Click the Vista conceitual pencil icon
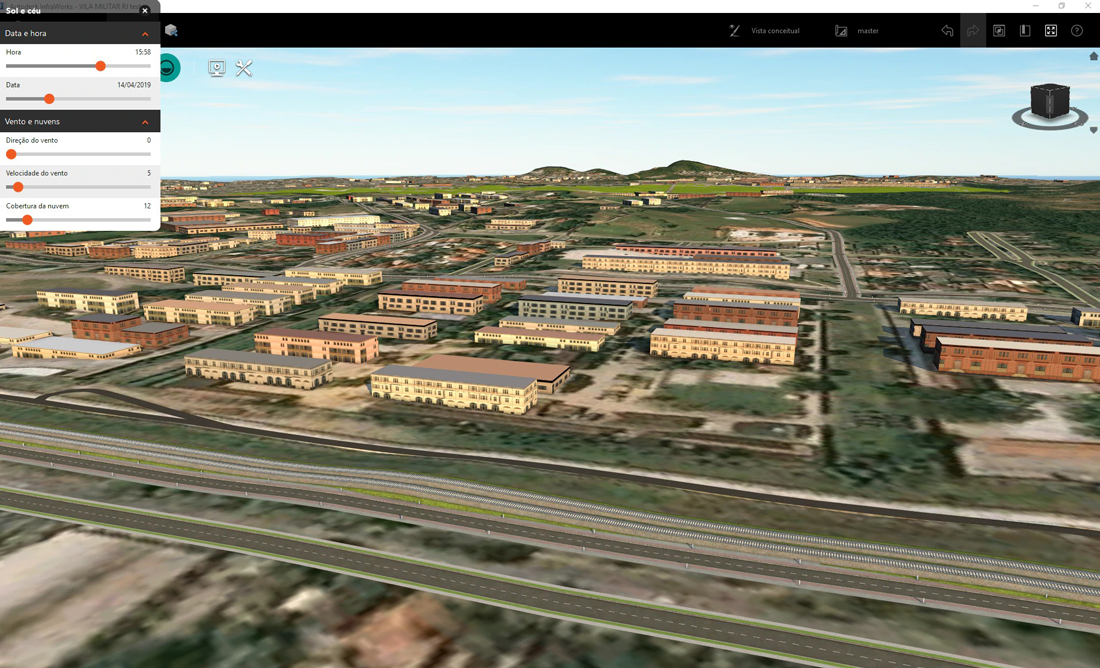 735,31
